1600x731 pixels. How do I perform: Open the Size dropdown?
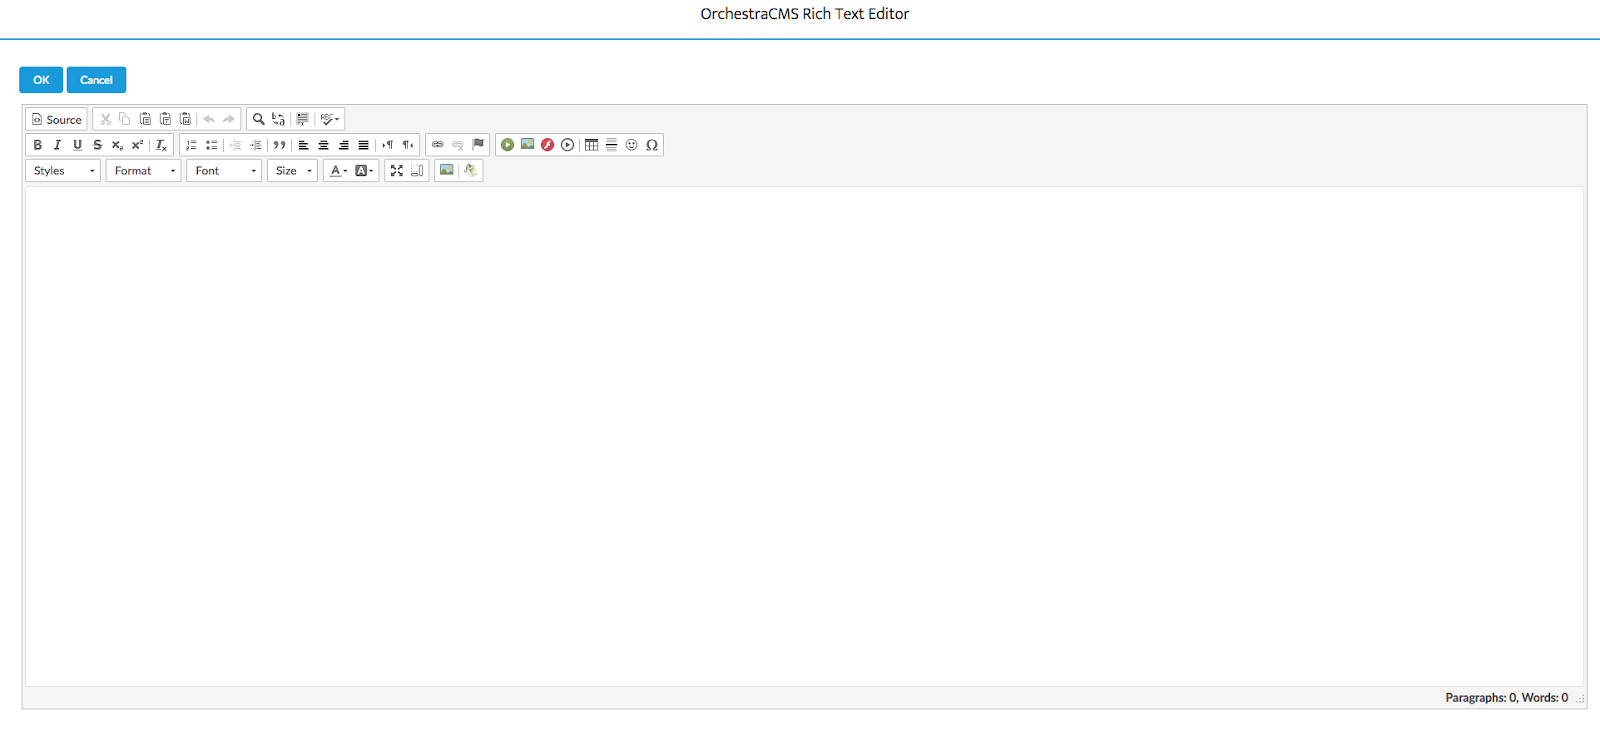[x=292, y=171]
